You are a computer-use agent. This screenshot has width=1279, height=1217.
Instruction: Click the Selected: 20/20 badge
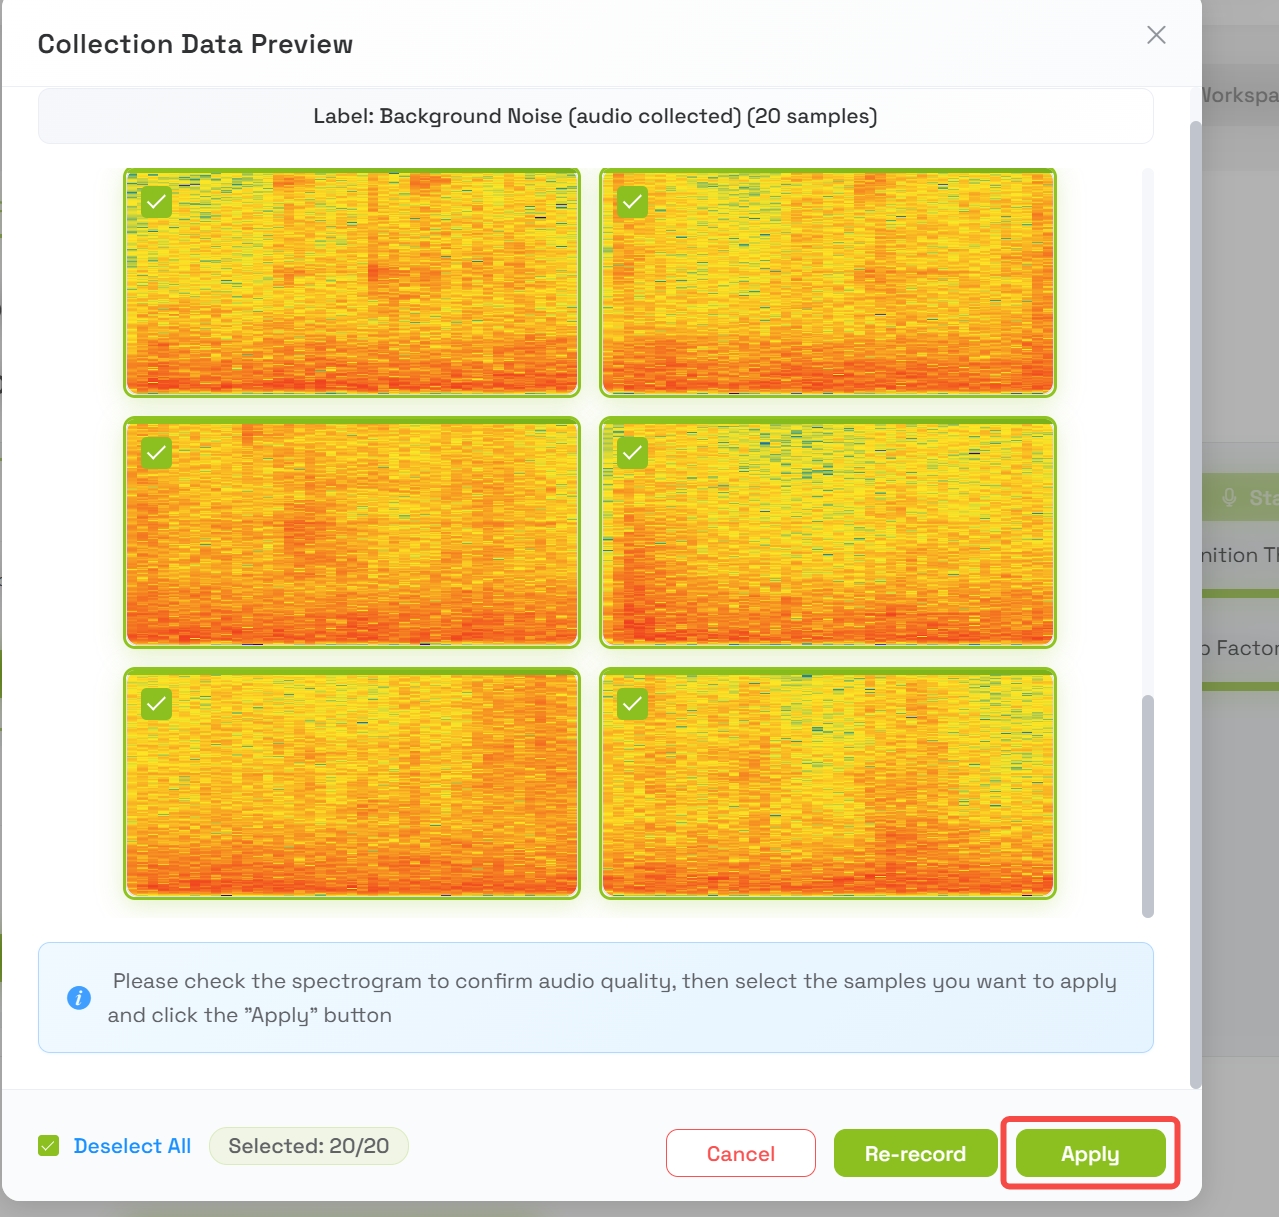click(x=309, y=1146)
